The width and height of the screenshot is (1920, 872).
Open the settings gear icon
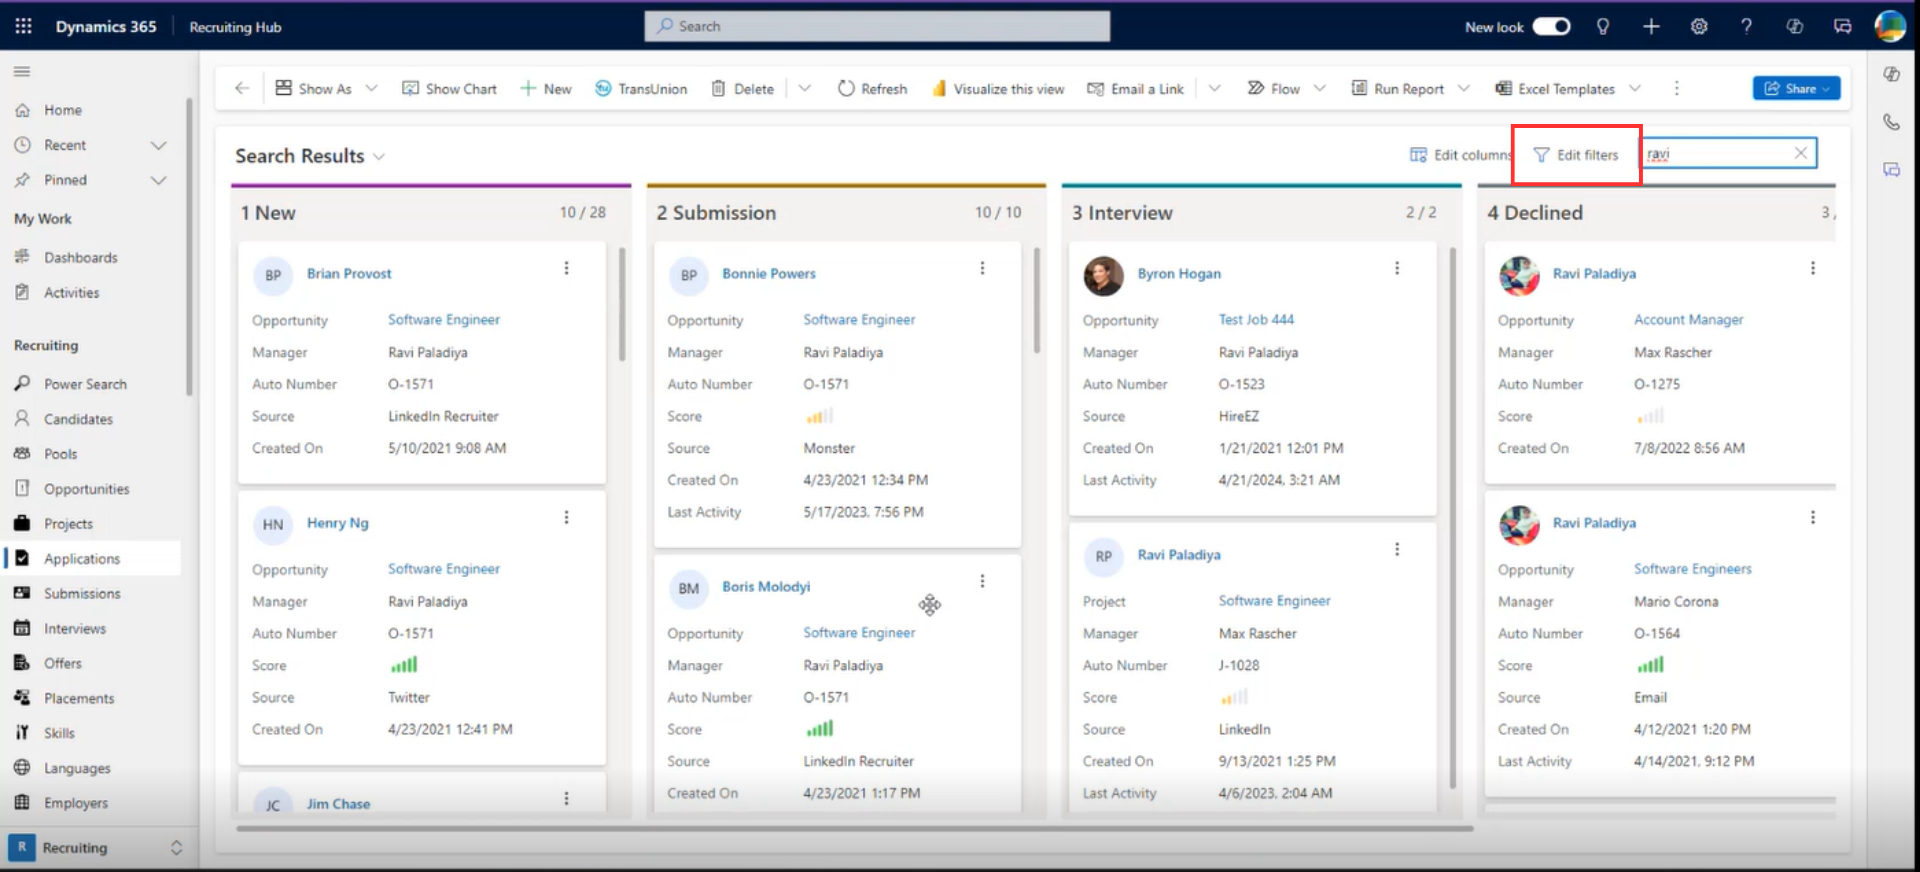(1699, 26)
